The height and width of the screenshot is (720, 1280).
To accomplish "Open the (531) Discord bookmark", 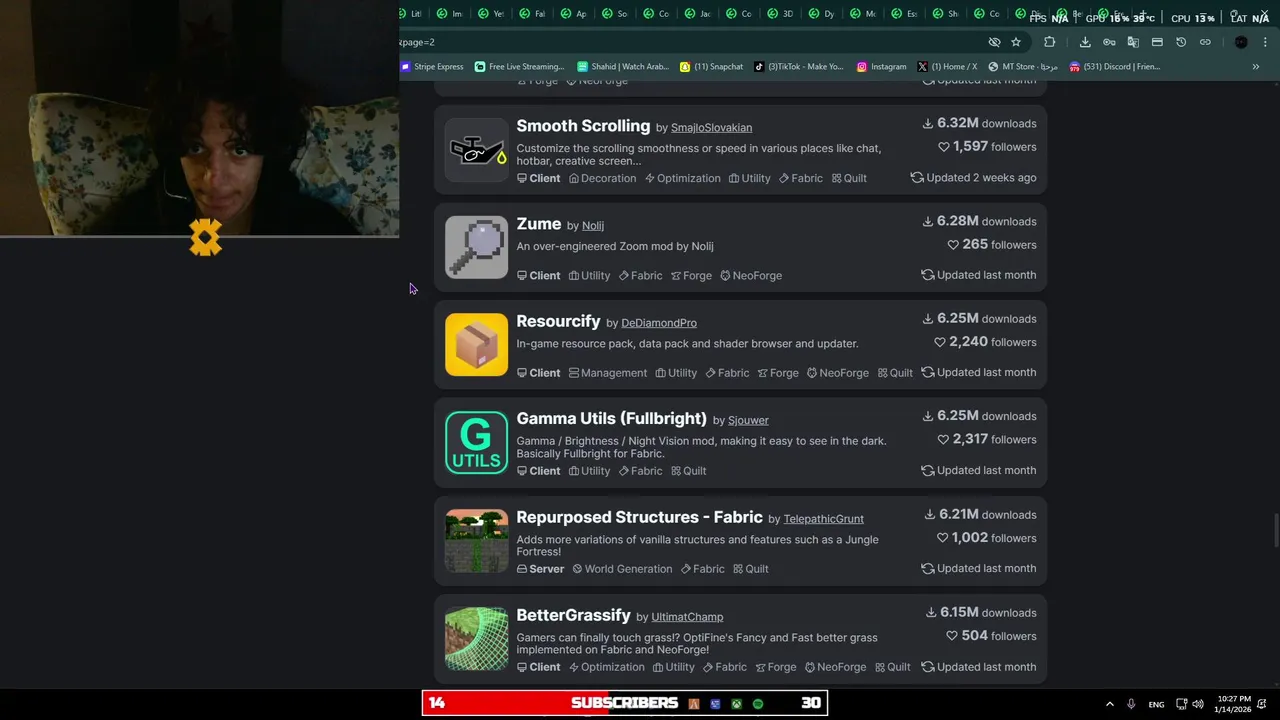I will [1115, 67].
